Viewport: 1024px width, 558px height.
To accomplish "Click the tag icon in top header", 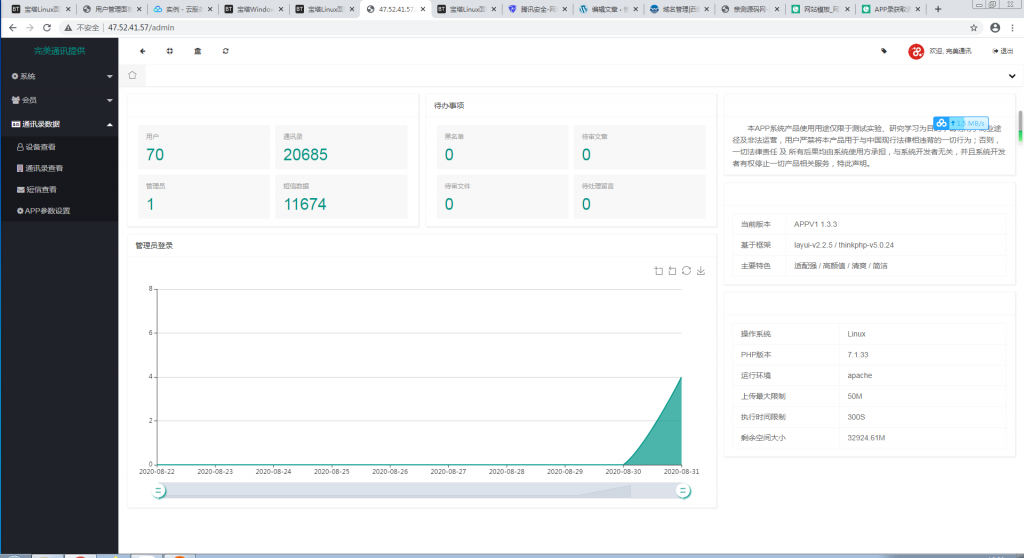I will pyautogui.click(x=883, y=51).
